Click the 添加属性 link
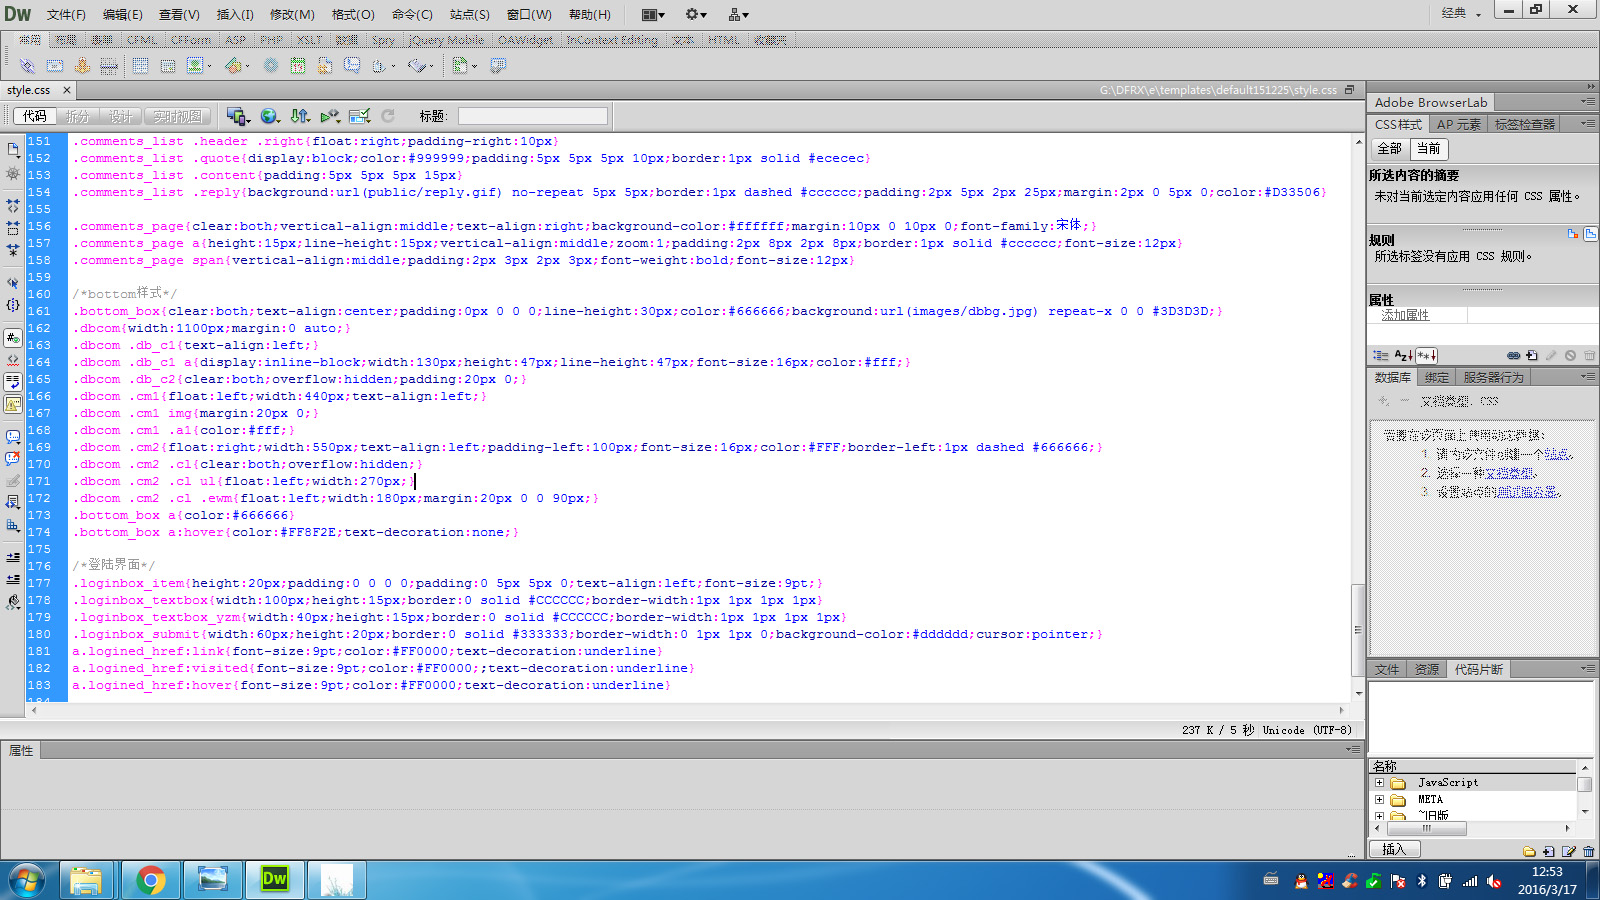 click(x=1405, y=315)
